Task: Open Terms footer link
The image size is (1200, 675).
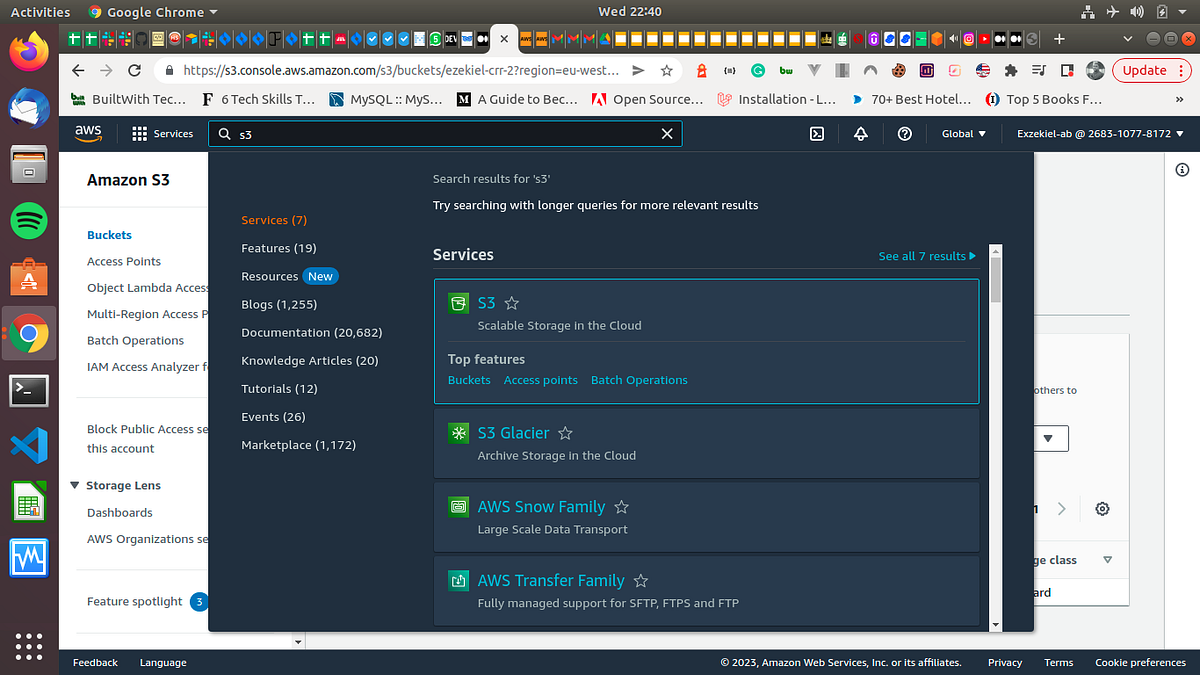Action: [x=1058, y=662]
